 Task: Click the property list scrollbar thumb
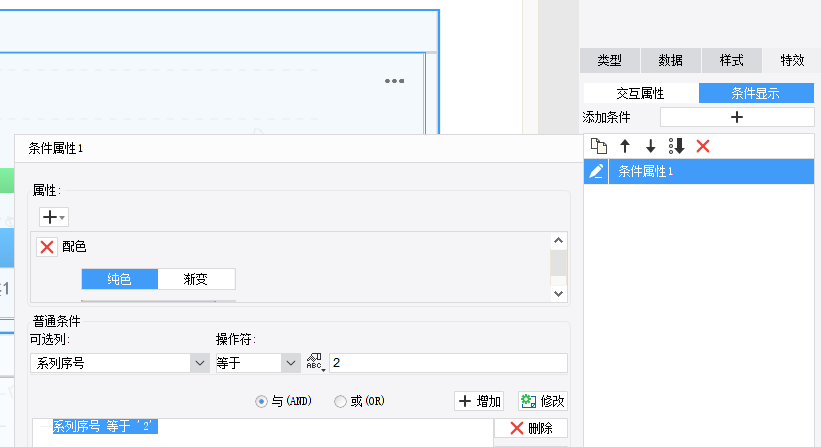click(x=558, y=263)
